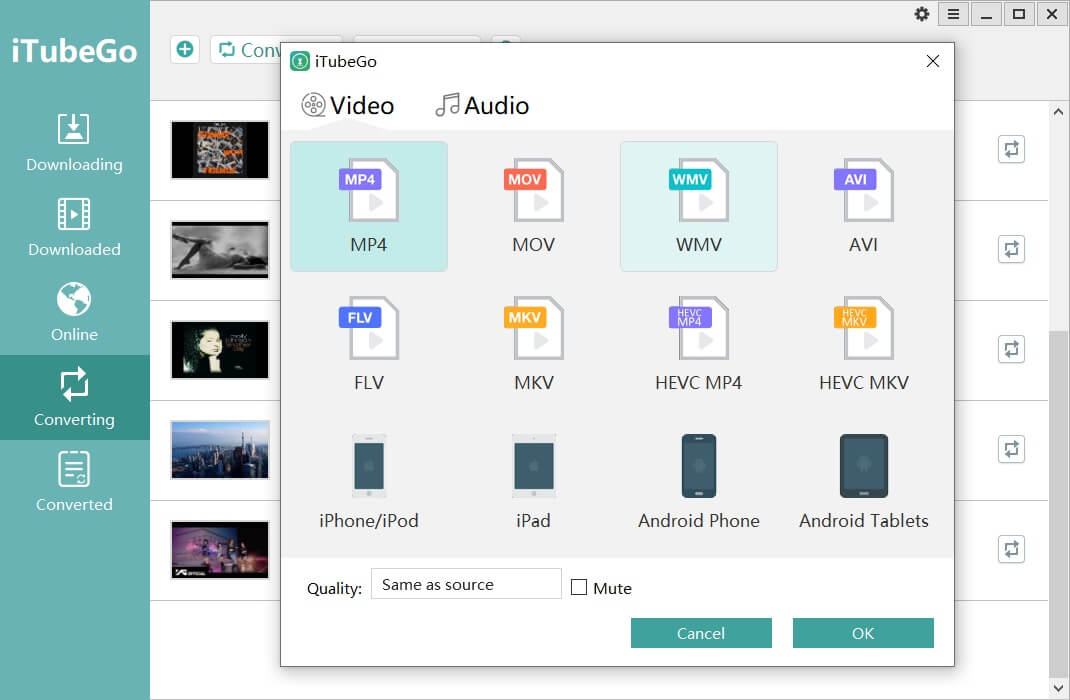Close the iTubeGo format dialog

click(x=933, y=61)
